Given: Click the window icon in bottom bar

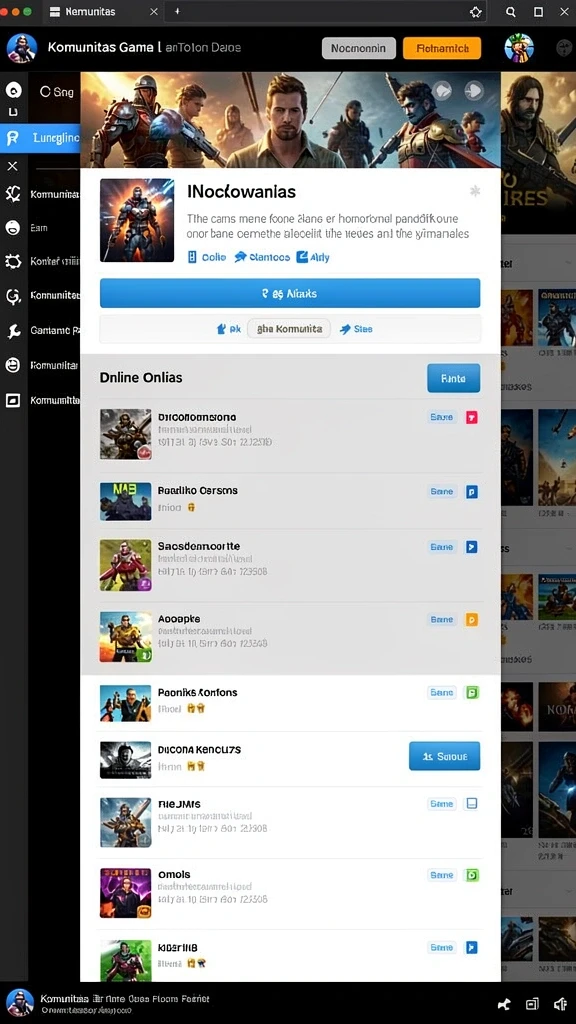Looking at the screenshot, I should click(532, 1004).
